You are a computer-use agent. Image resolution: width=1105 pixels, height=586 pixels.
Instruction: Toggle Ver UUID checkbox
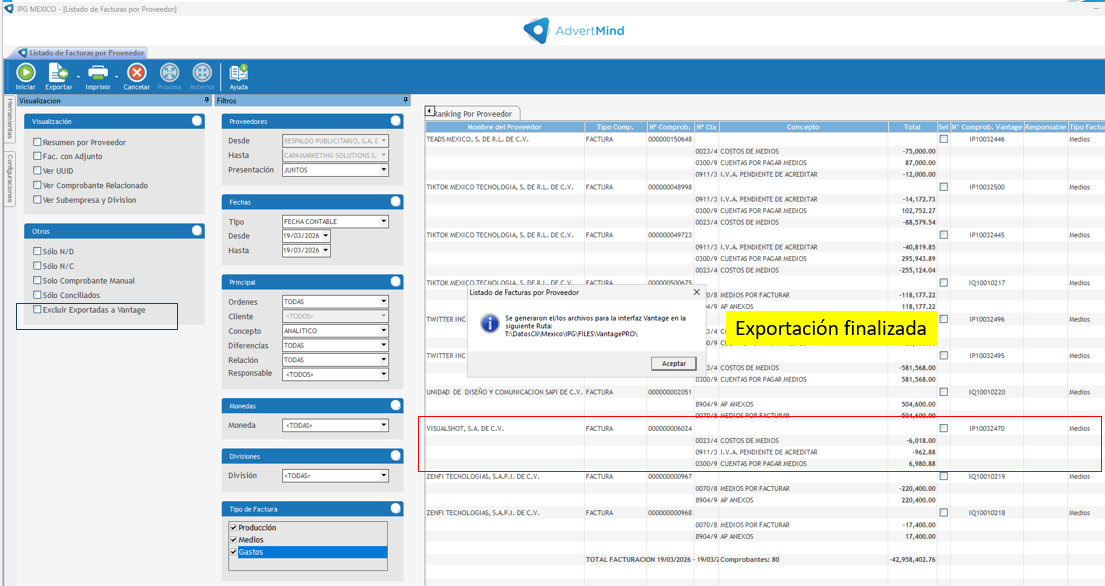coord(37,170)
